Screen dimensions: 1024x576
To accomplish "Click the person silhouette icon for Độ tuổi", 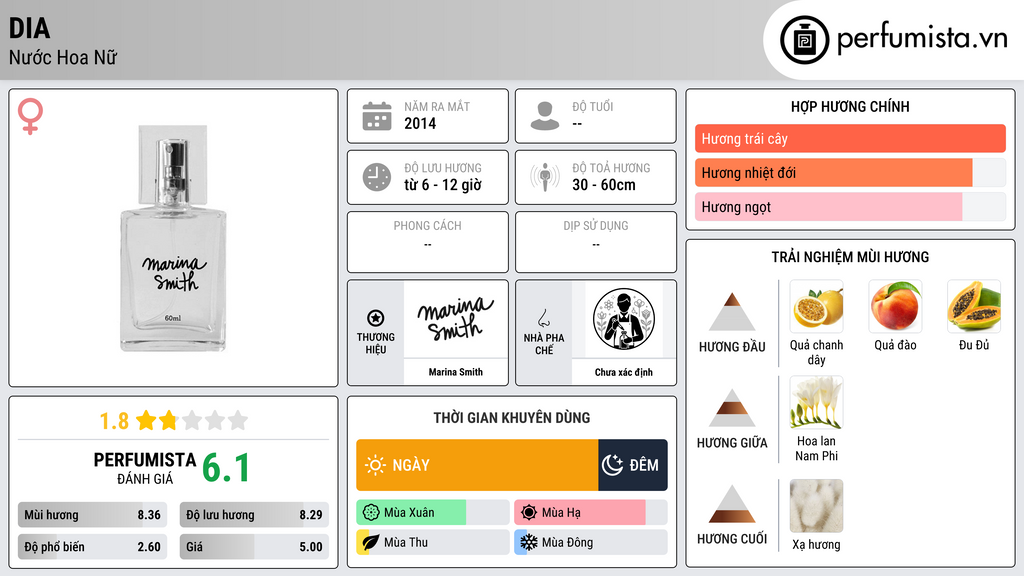I will click(x=545, y=116).
